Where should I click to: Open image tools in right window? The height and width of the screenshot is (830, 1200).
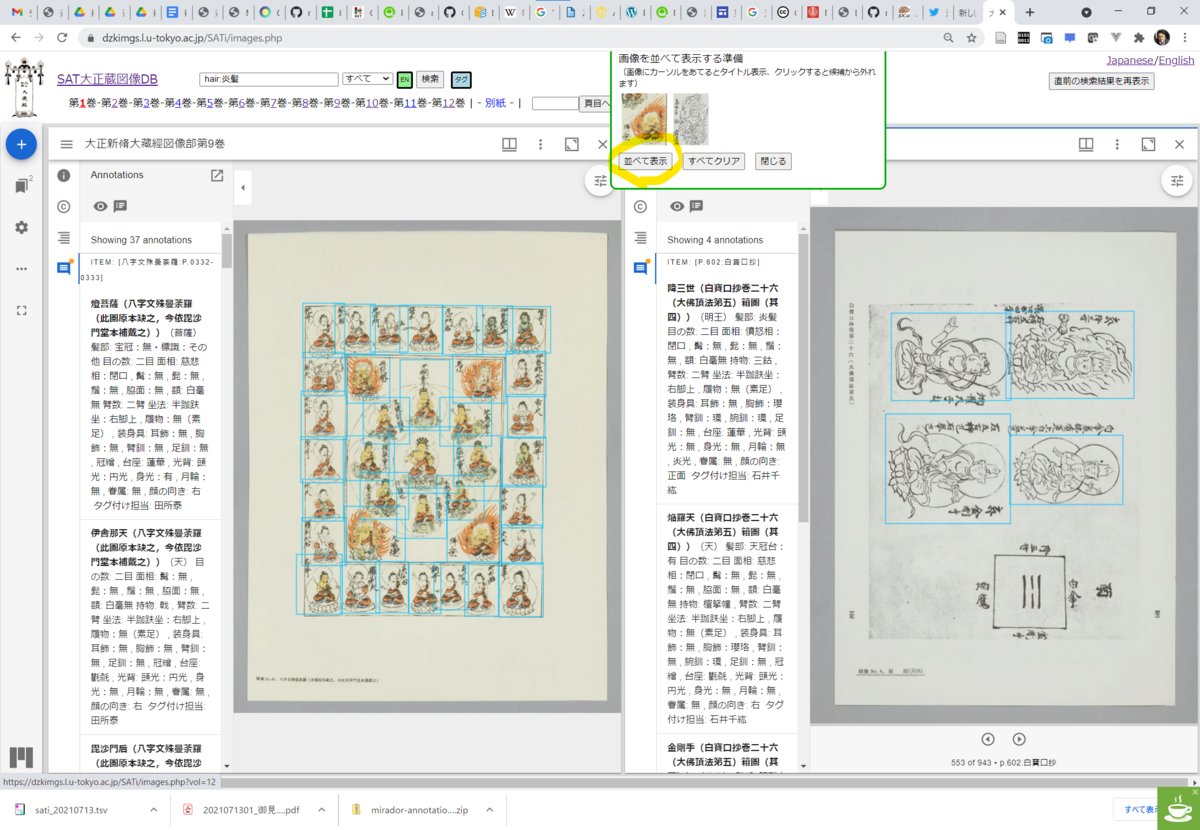coord(1177,180)
